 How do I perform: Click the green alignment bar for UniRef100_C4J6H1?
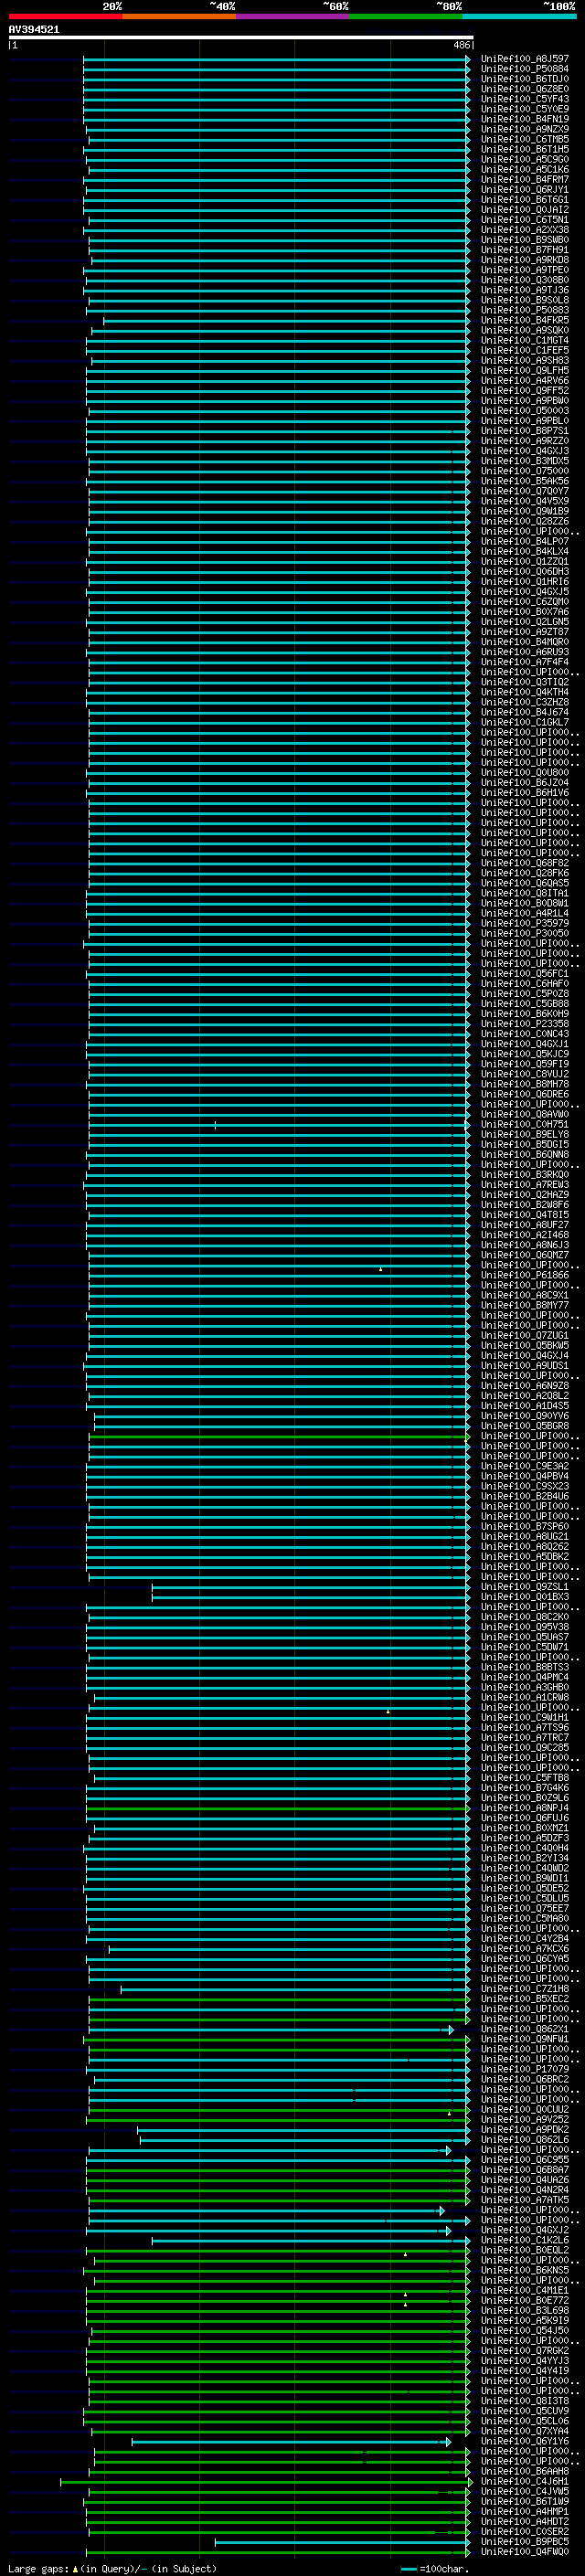tap(266, 2482)
